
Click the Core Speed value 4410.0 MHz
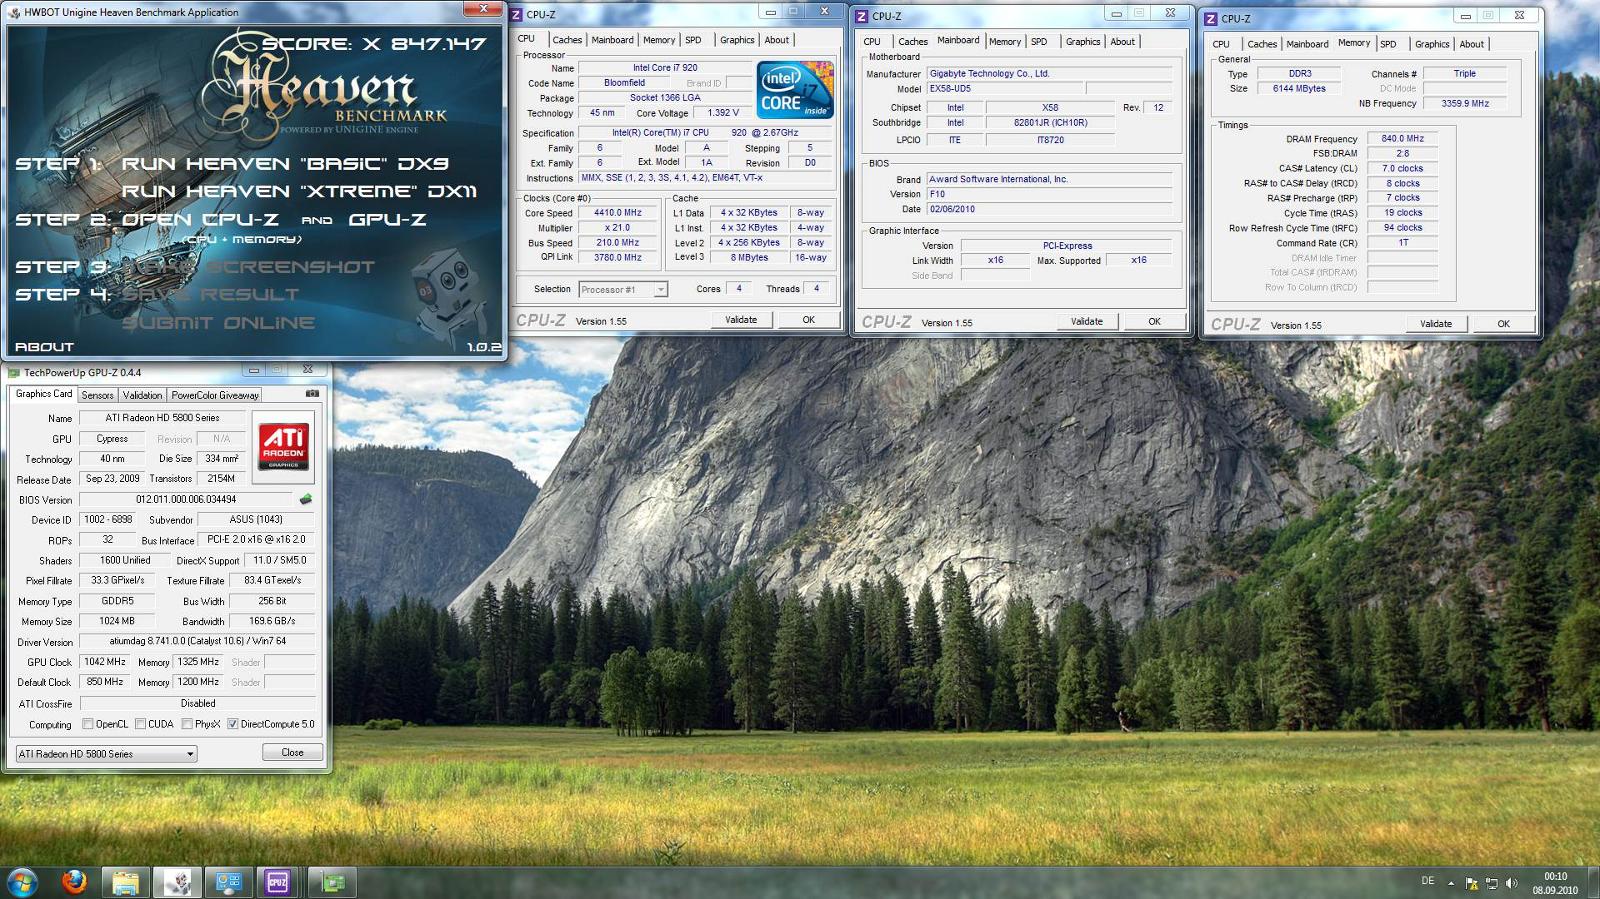(x=618, y=212)
